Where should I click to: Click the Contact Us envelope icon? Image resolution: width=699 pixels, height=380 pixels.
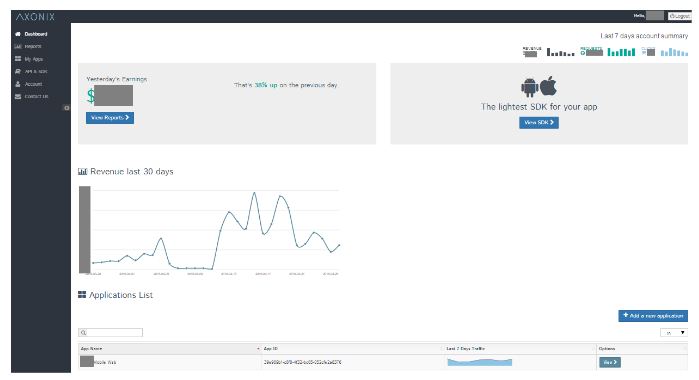click(x=18, y=96)
